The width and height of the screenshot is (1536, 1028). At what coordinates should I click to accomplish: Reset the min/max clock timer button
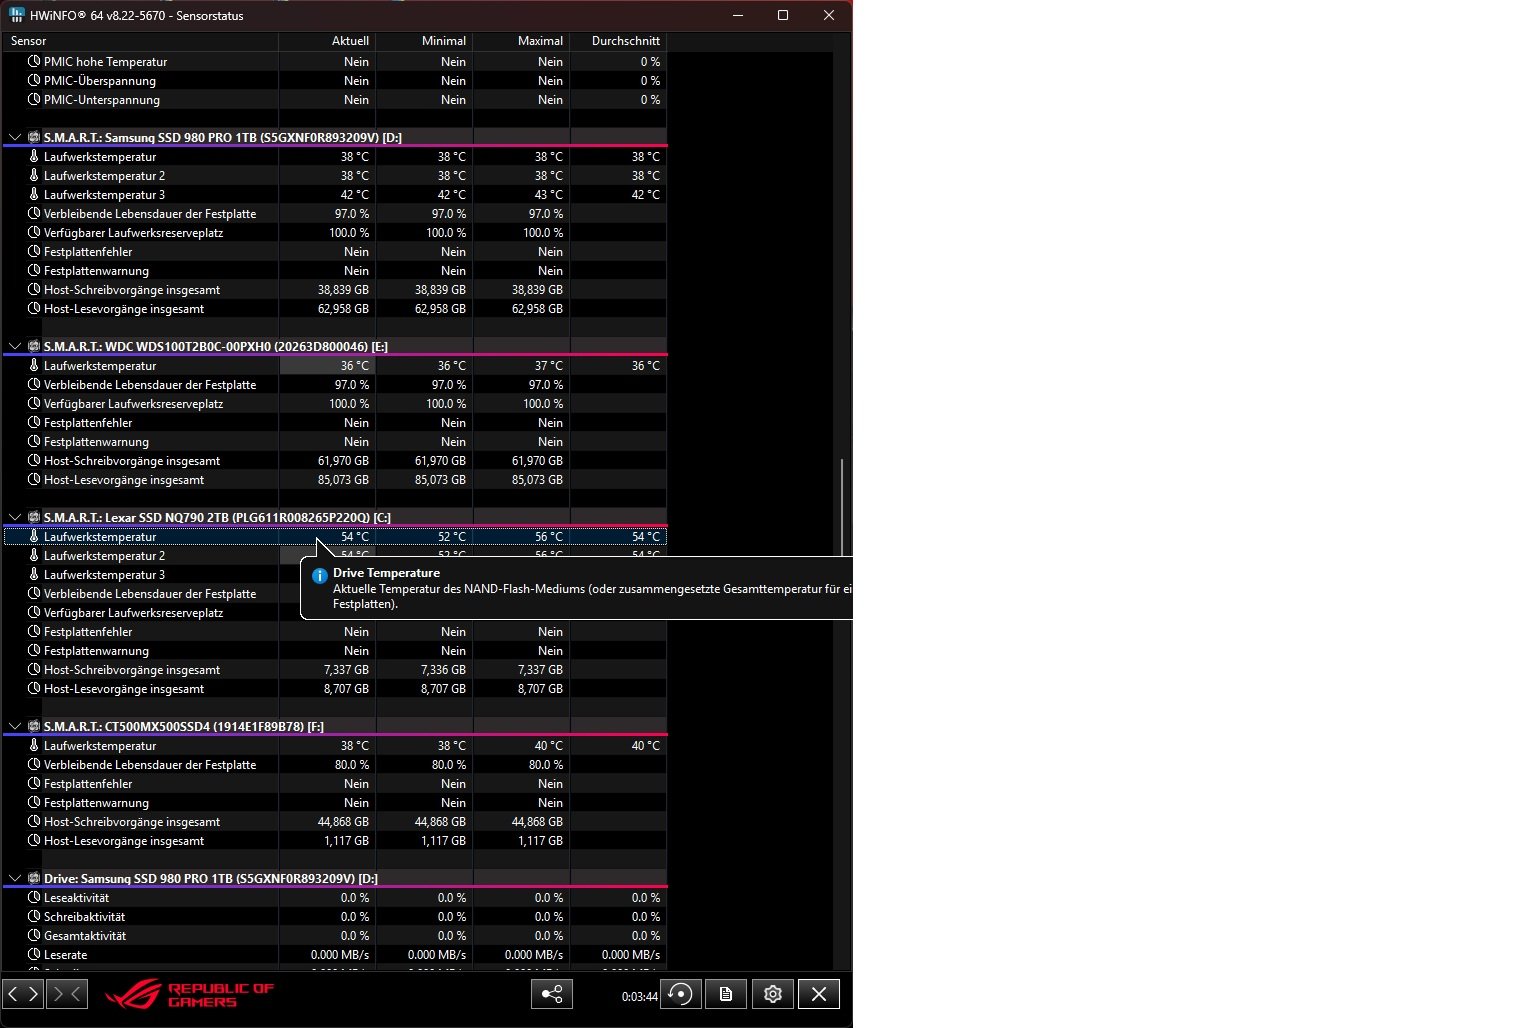coord(681,994)
